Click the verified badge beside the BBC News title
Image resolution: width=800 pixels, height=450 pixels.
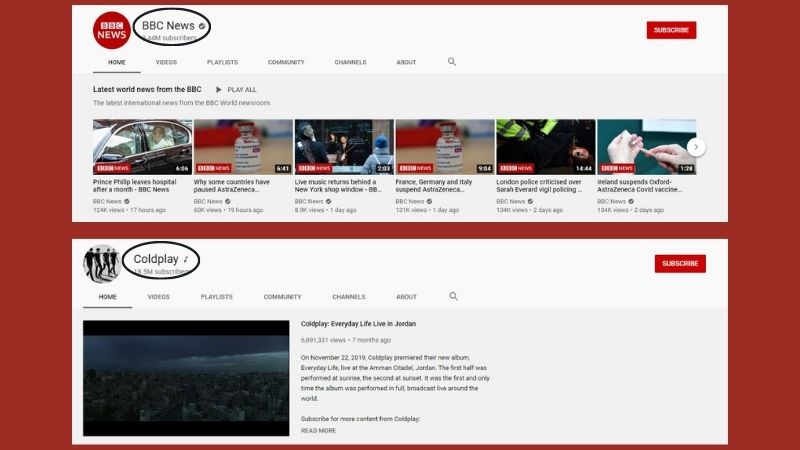point(202,26)
